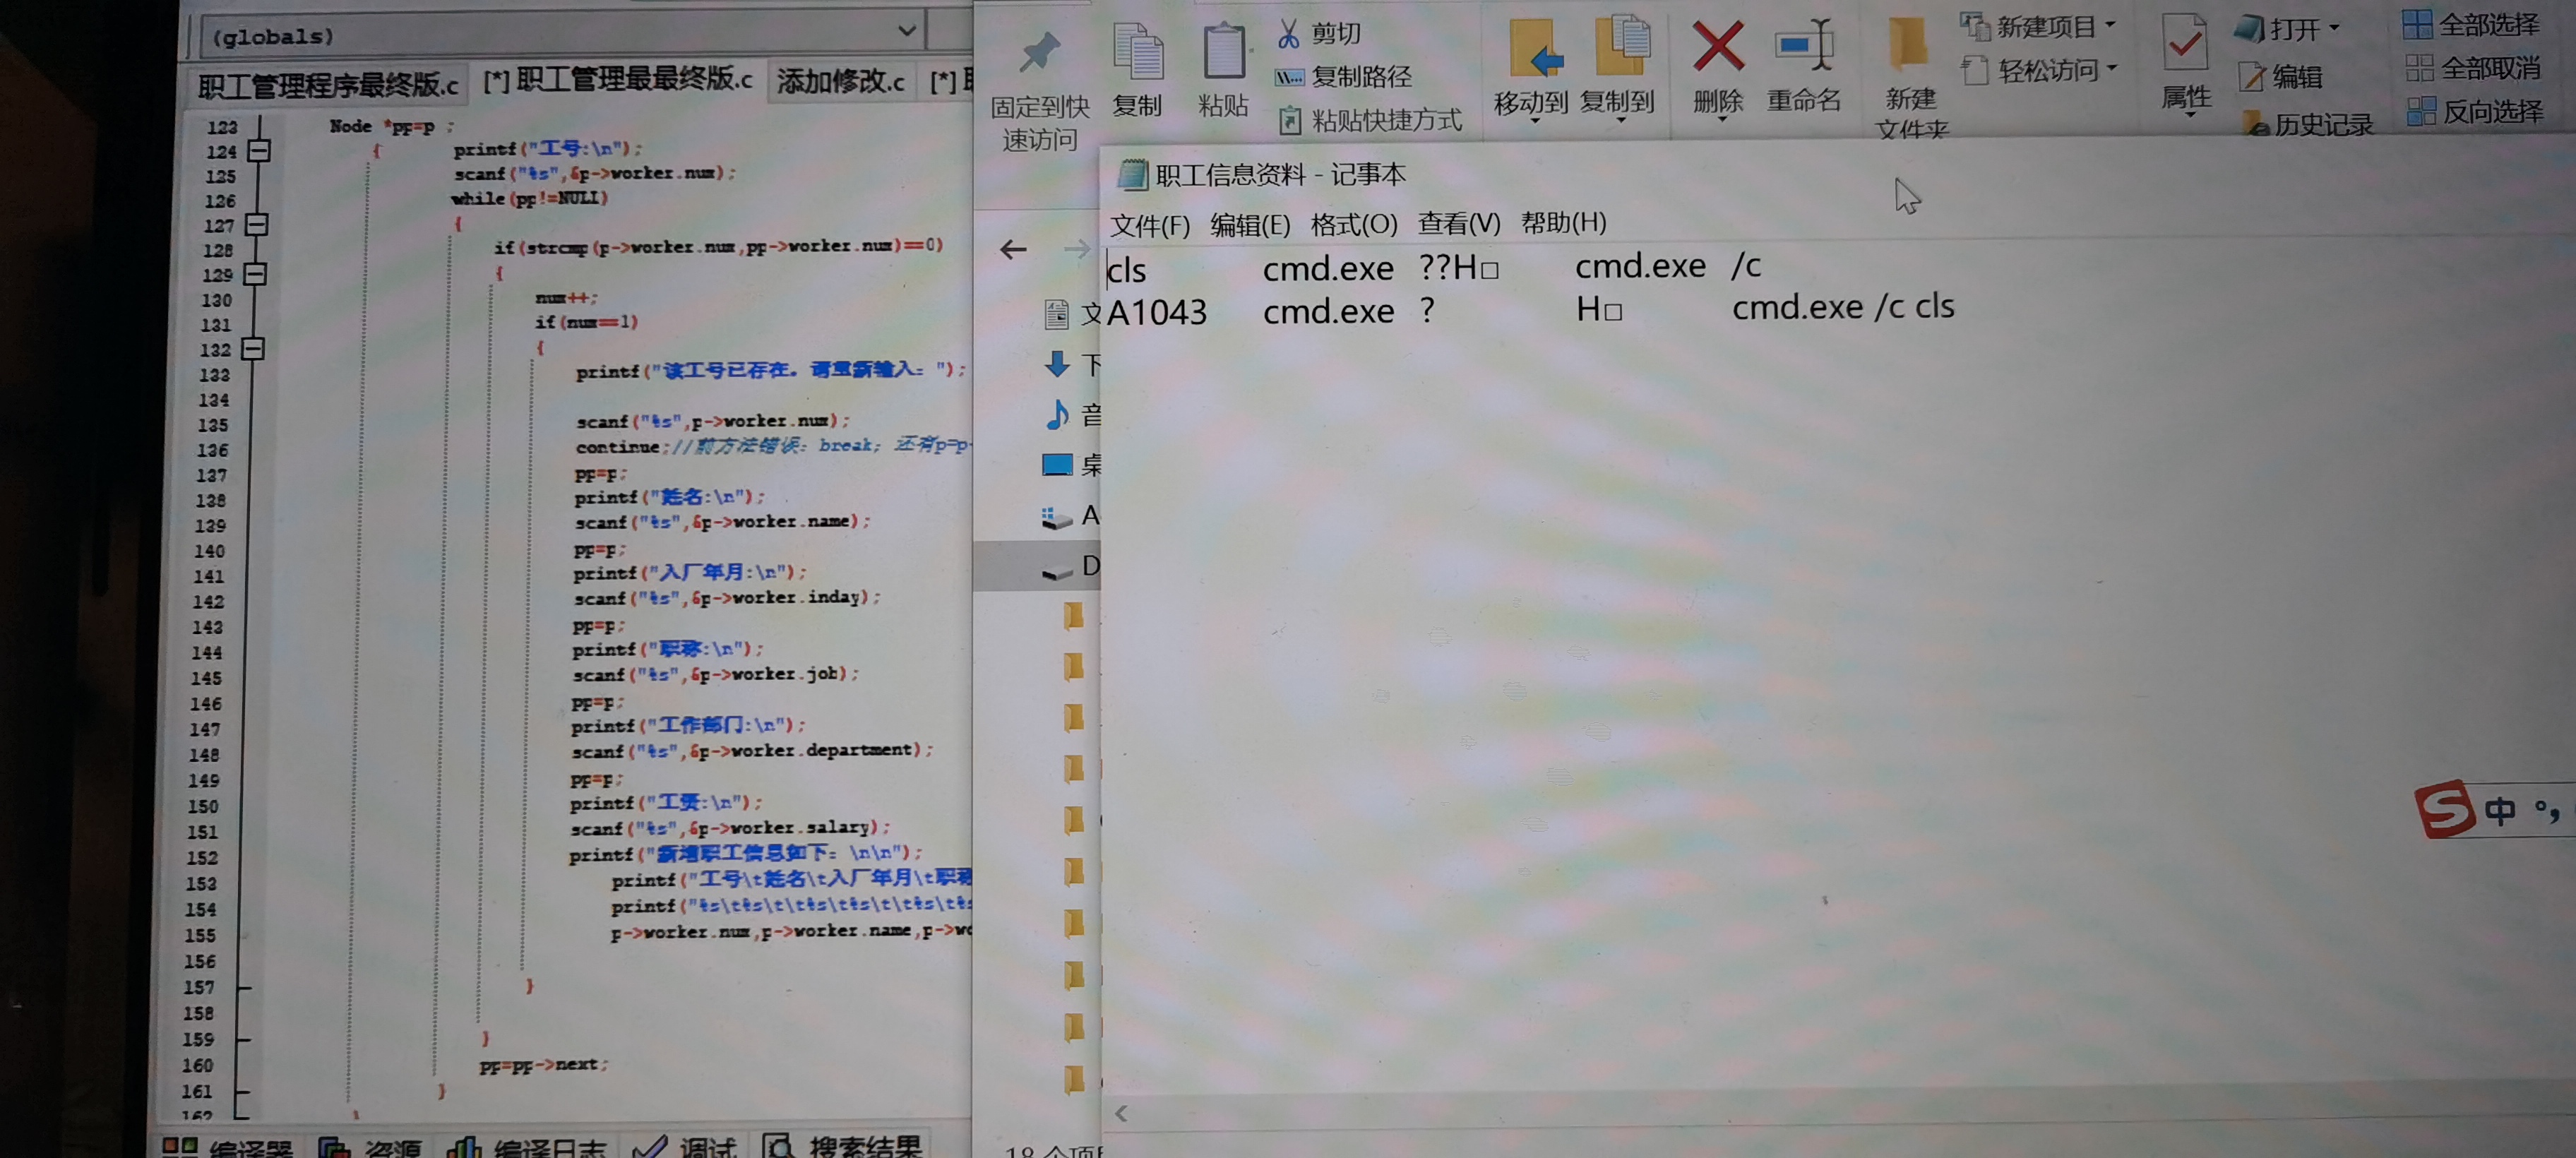Collapse code fold at line 124
This screenshot has height=1158, width=2576.
(259, 151)
